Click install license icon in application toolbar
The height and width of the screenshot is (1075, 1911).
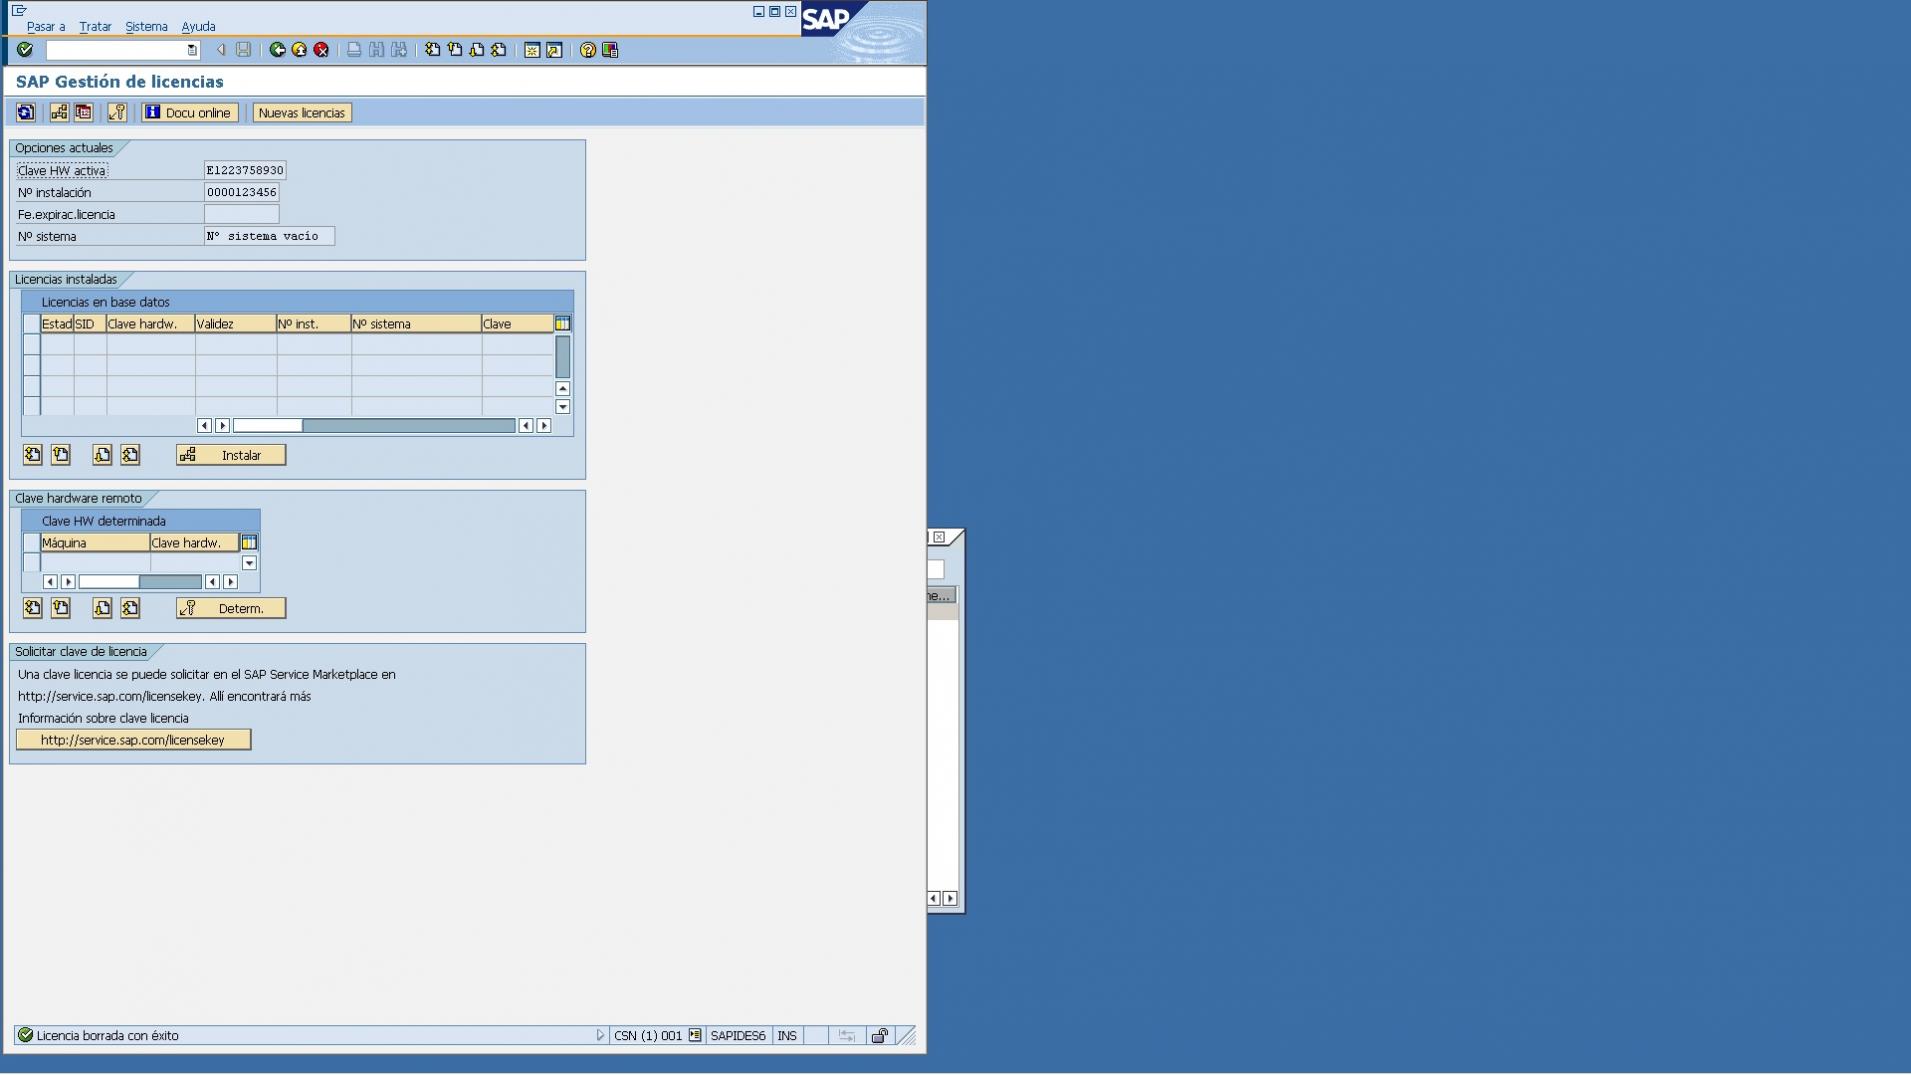[59, 113]
